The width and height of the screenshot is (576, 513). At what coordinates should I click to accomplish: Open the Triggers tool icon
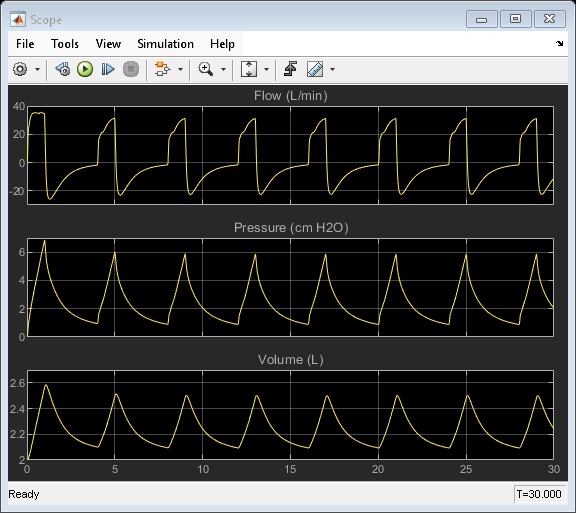(291, 69)
